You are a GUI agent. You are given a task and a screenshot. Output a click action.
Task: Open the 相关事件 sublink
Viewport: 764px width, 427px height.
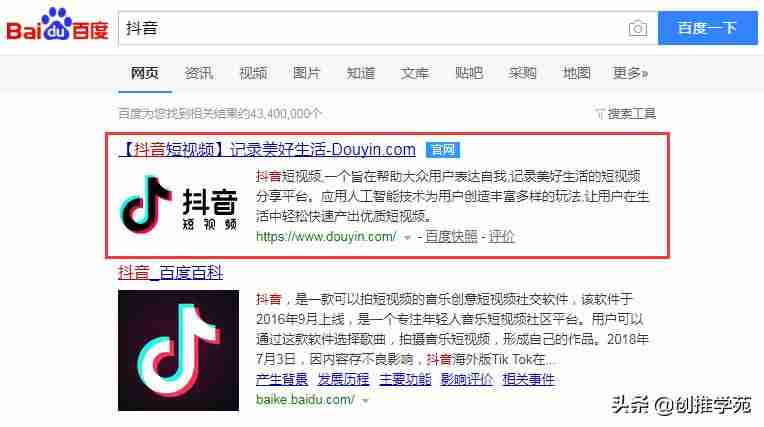tap(529, 379)
